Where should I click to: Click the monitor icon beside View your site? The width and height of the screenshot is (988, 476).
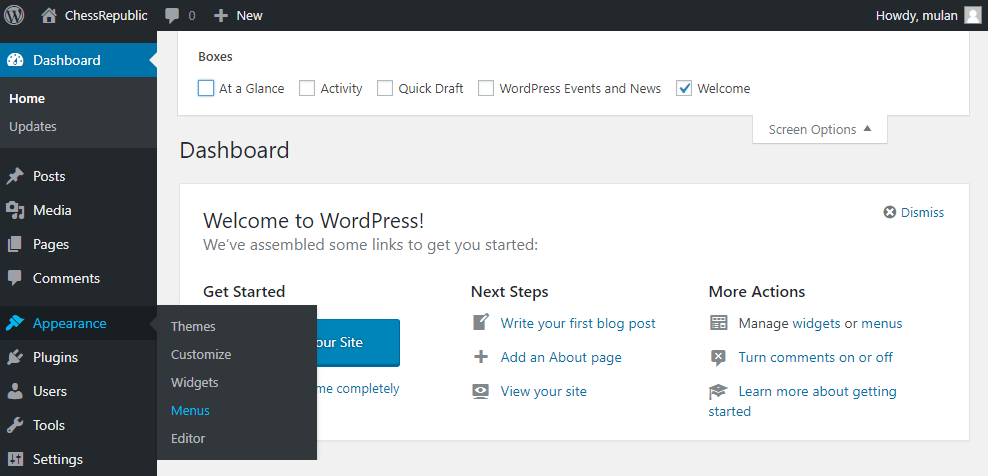[x=481, y=392]
